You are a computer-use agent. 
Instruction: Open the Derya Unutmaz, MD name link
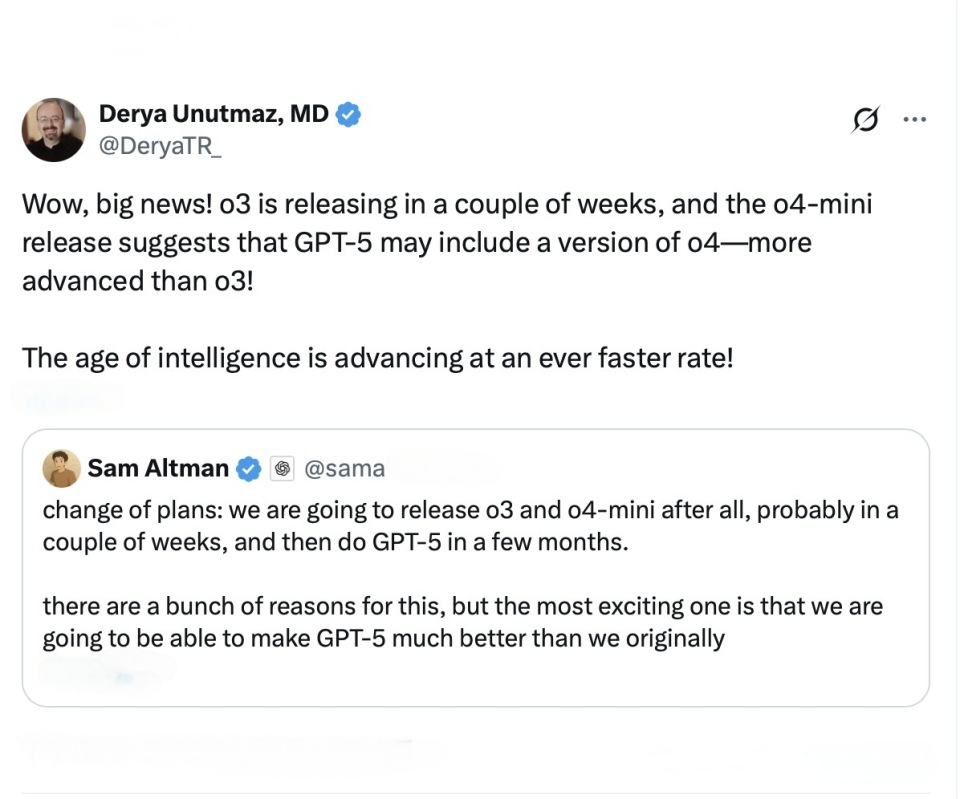coord(213,115)
